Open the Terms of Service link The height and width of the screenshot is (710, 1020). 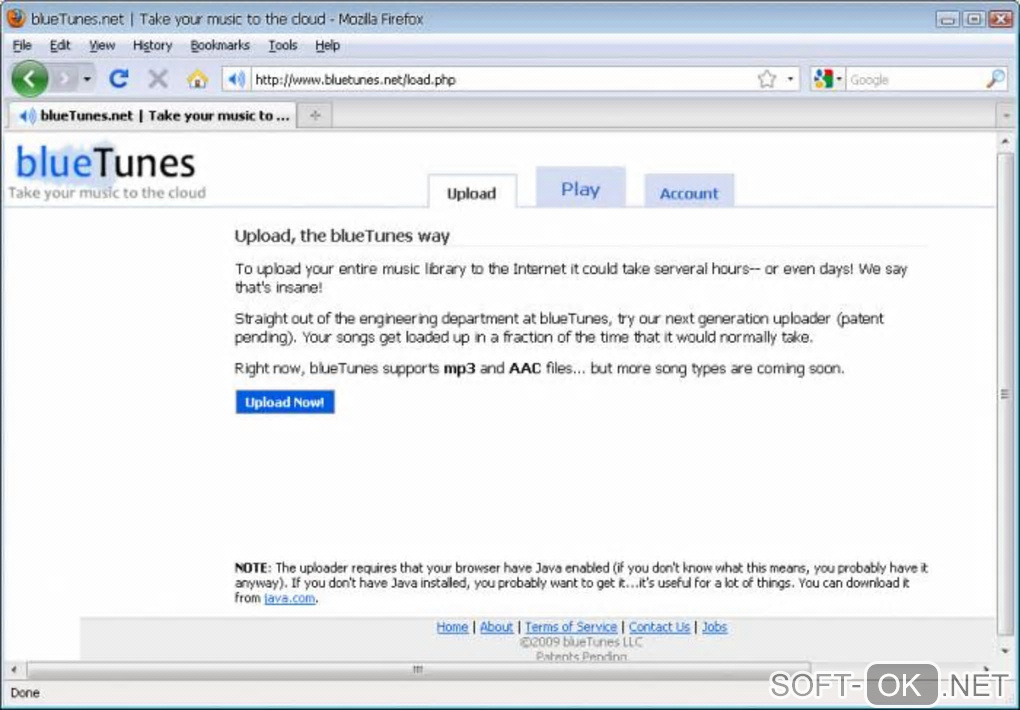point(571,627)
